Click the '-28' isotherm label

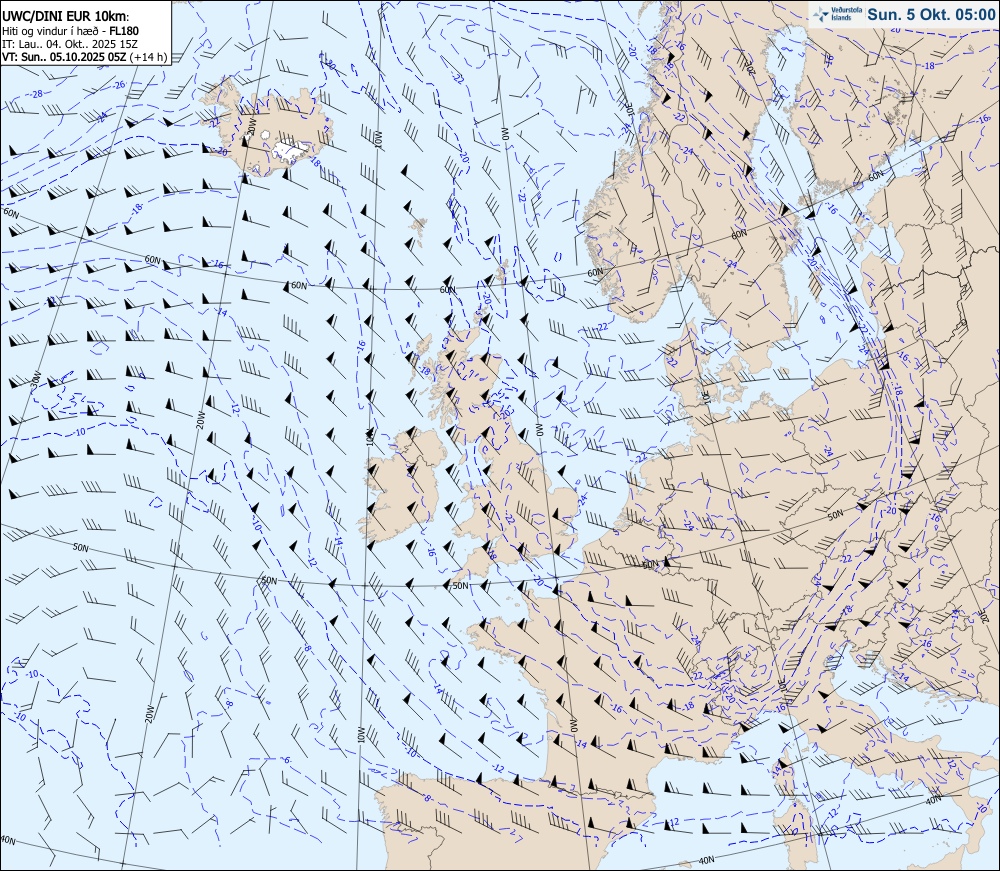click(38, 94)
